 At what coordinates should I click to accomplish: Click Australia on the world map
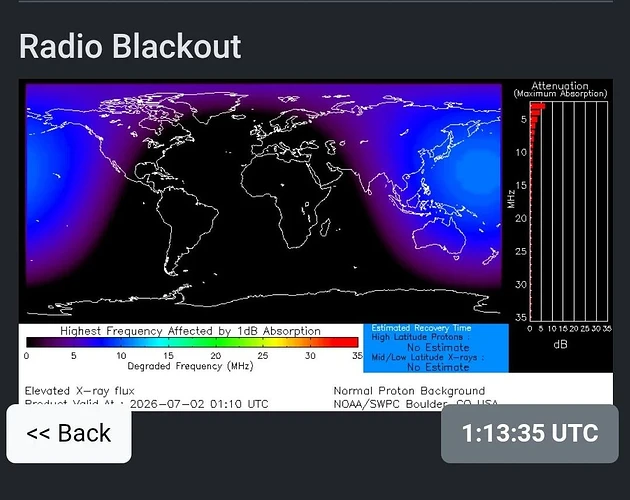440,237
